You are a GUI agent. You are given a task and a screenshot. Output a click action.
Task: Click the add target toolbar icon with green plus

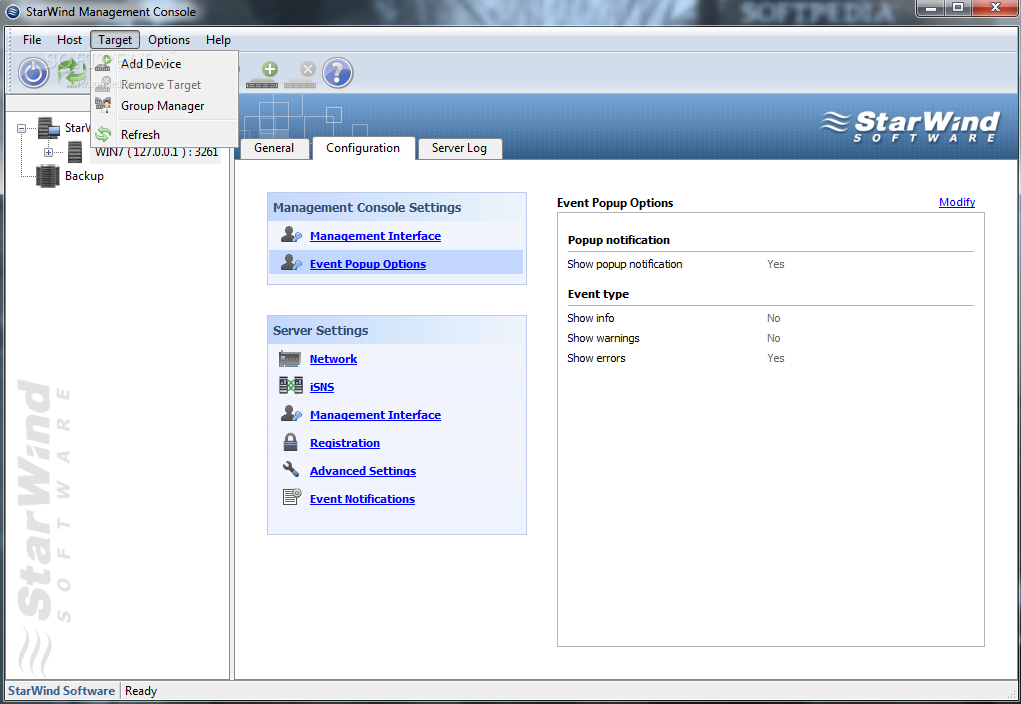(x=262, y=74)
